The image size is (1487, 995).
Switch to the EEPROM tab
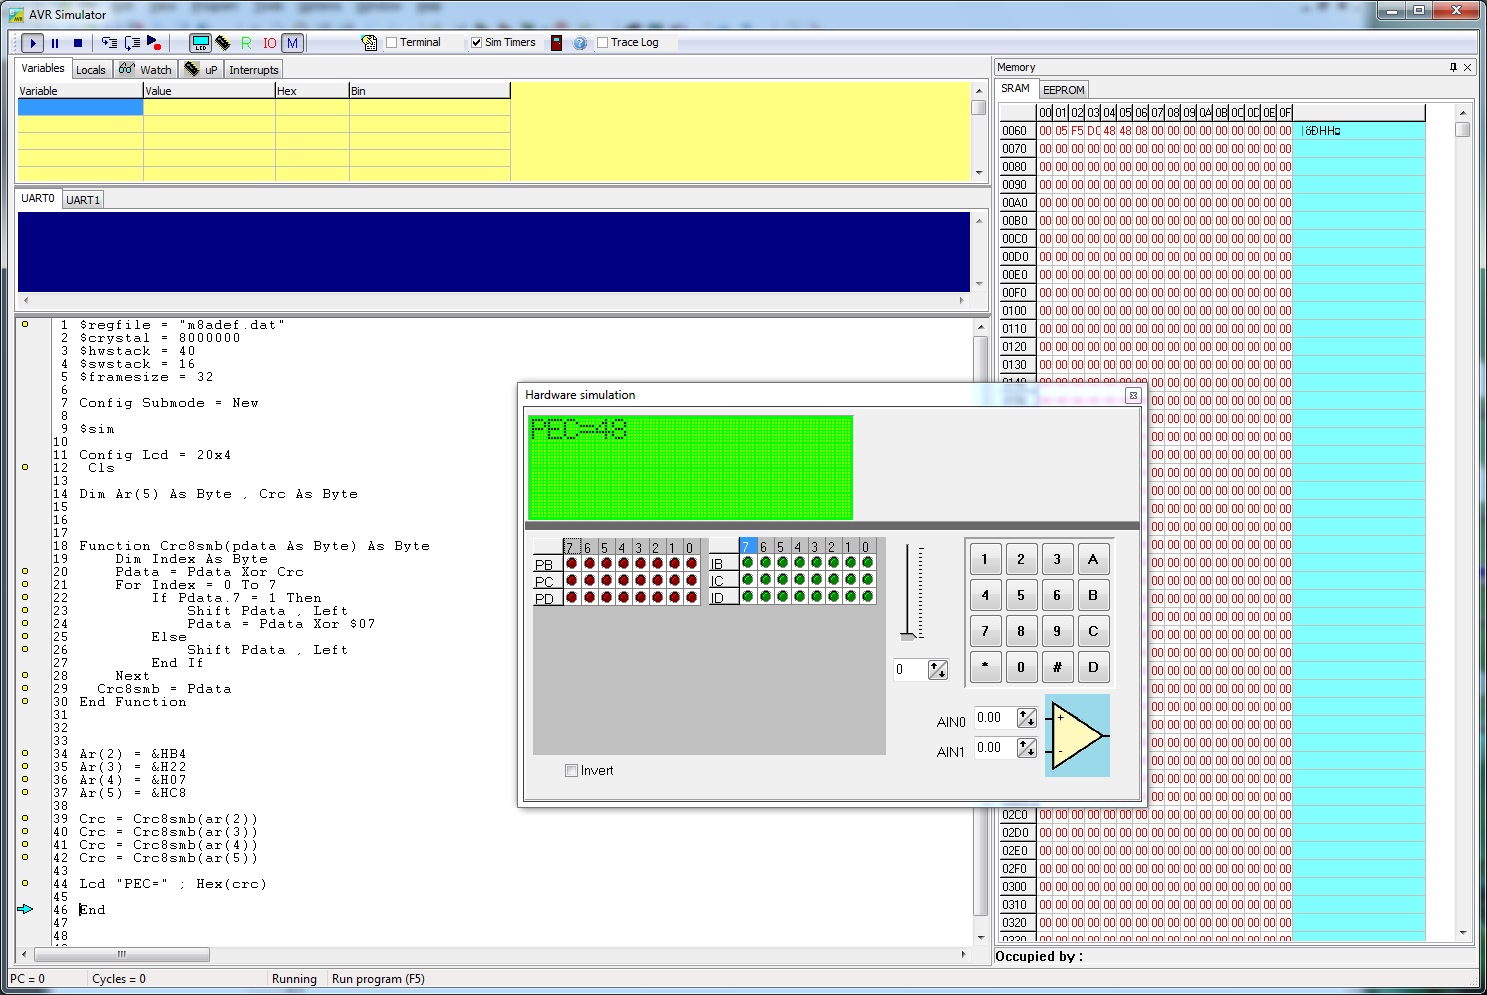pos(1063,90)
